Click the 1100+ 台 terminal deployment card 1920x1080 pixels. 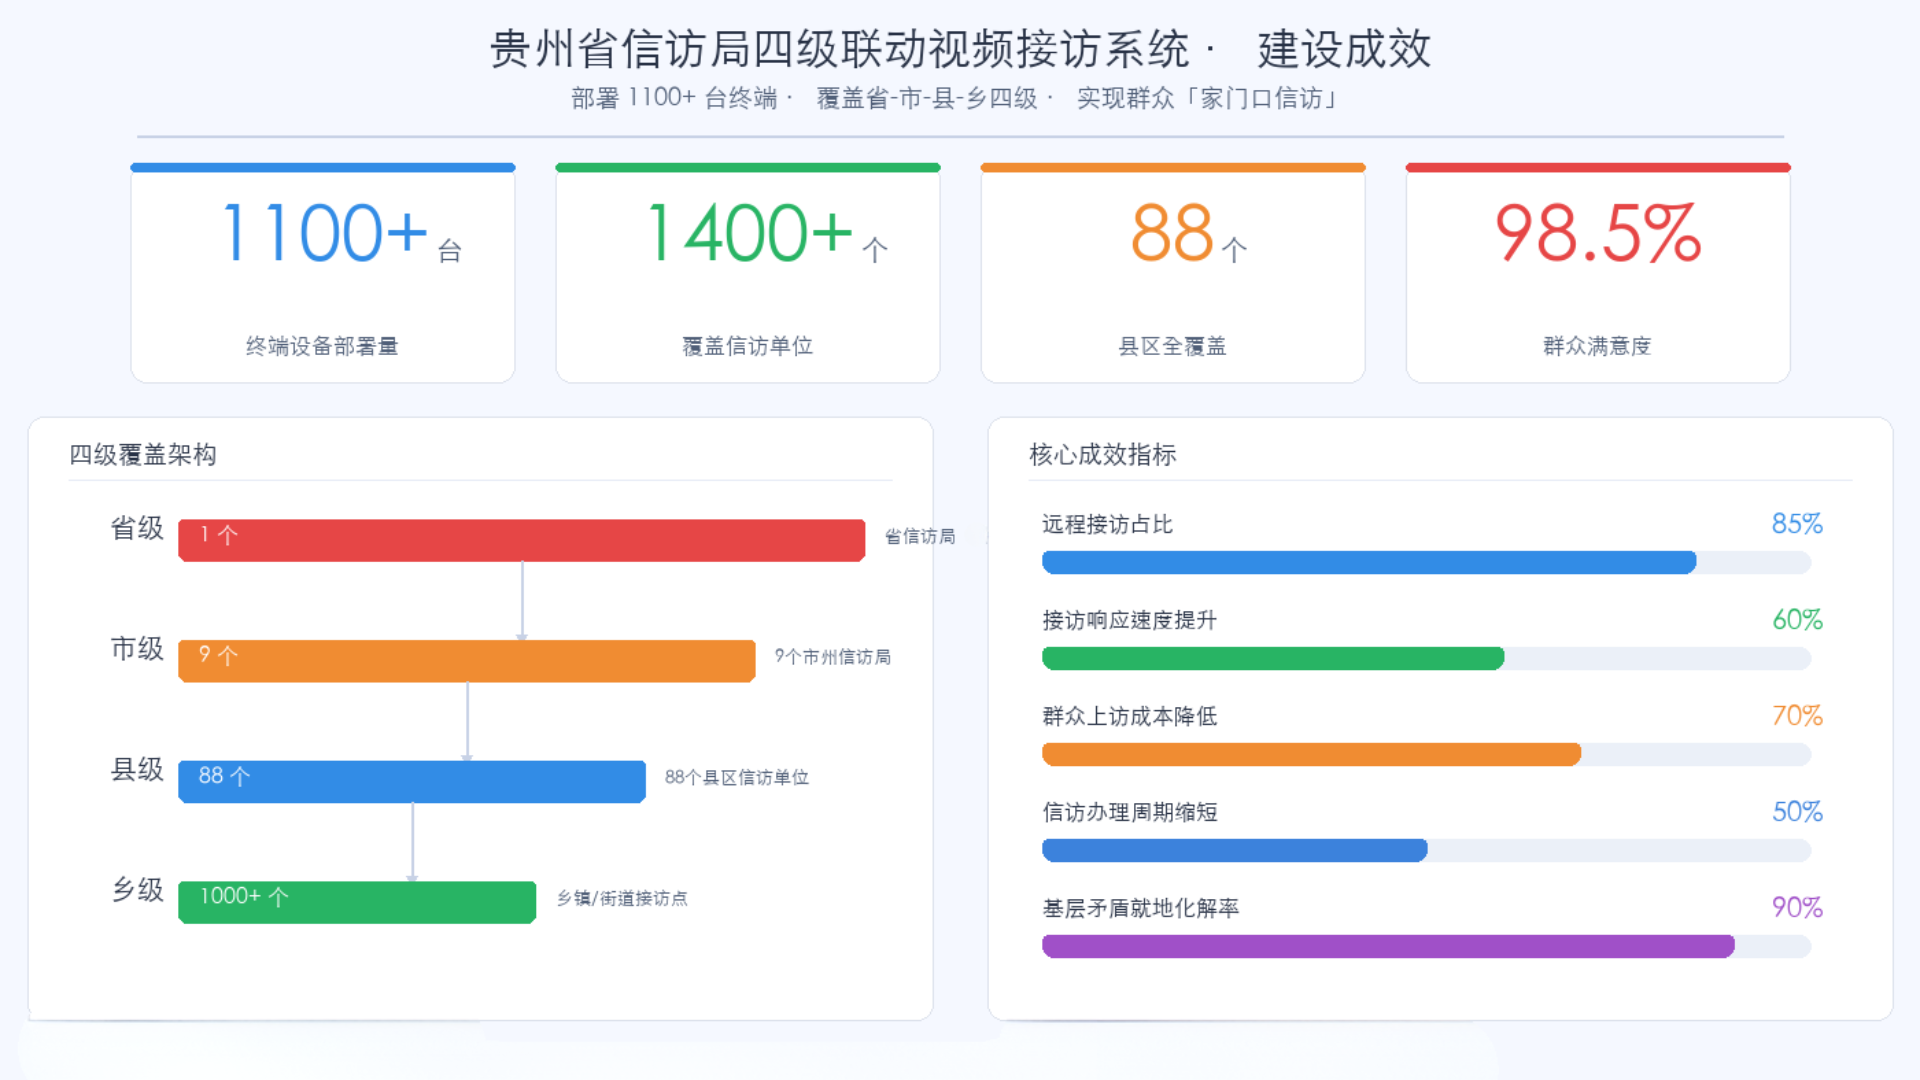[323, 273]
